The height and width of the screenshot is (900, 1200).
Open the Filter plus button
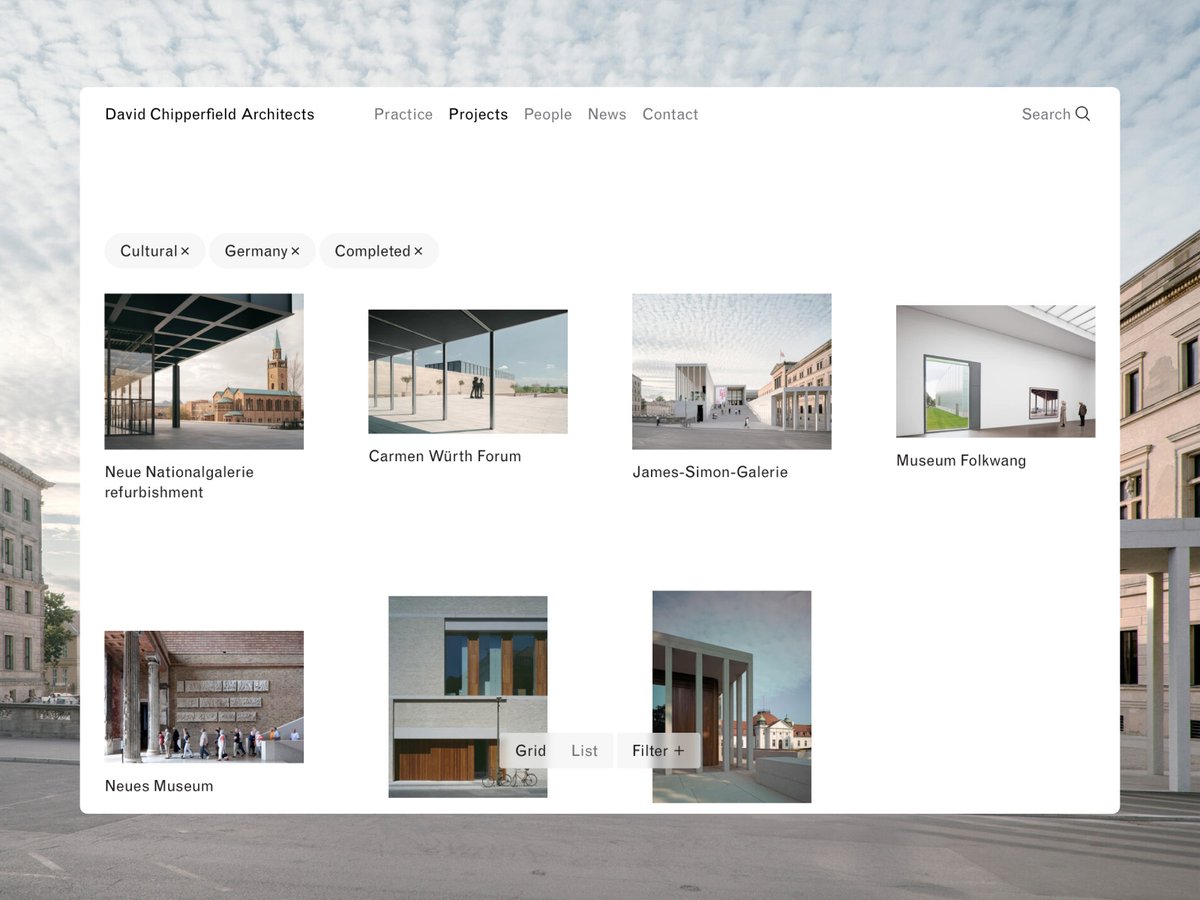658,751
